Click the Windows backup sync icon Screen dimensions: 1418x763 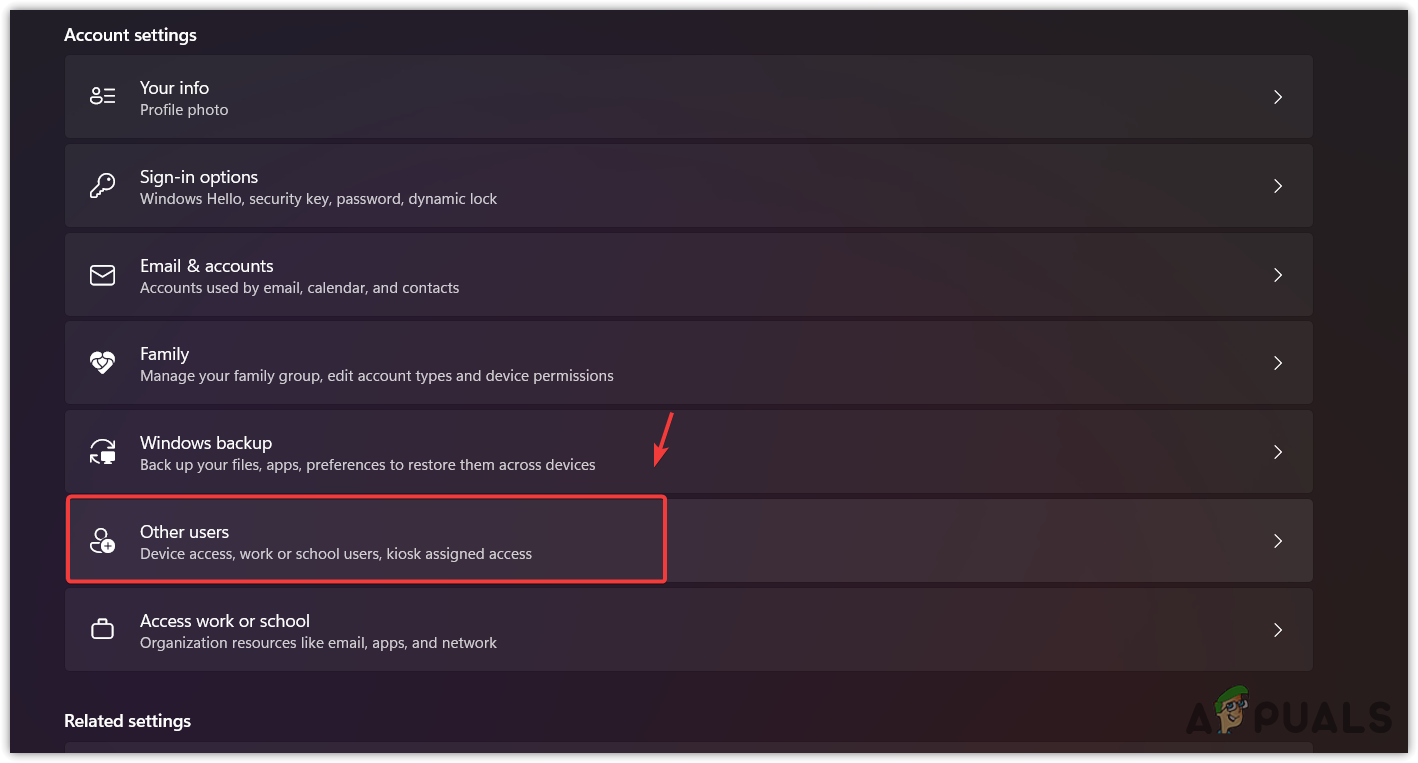coord(103,452)
